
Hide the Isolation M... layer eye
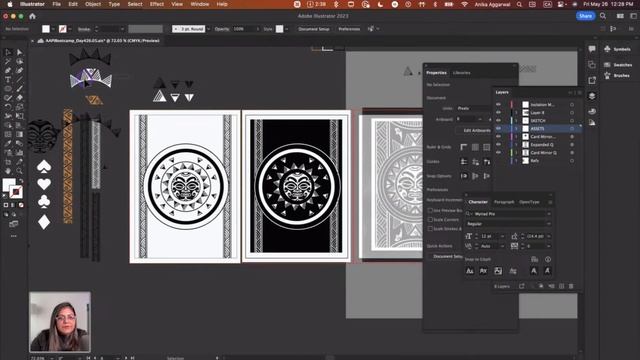coord(498,104)
